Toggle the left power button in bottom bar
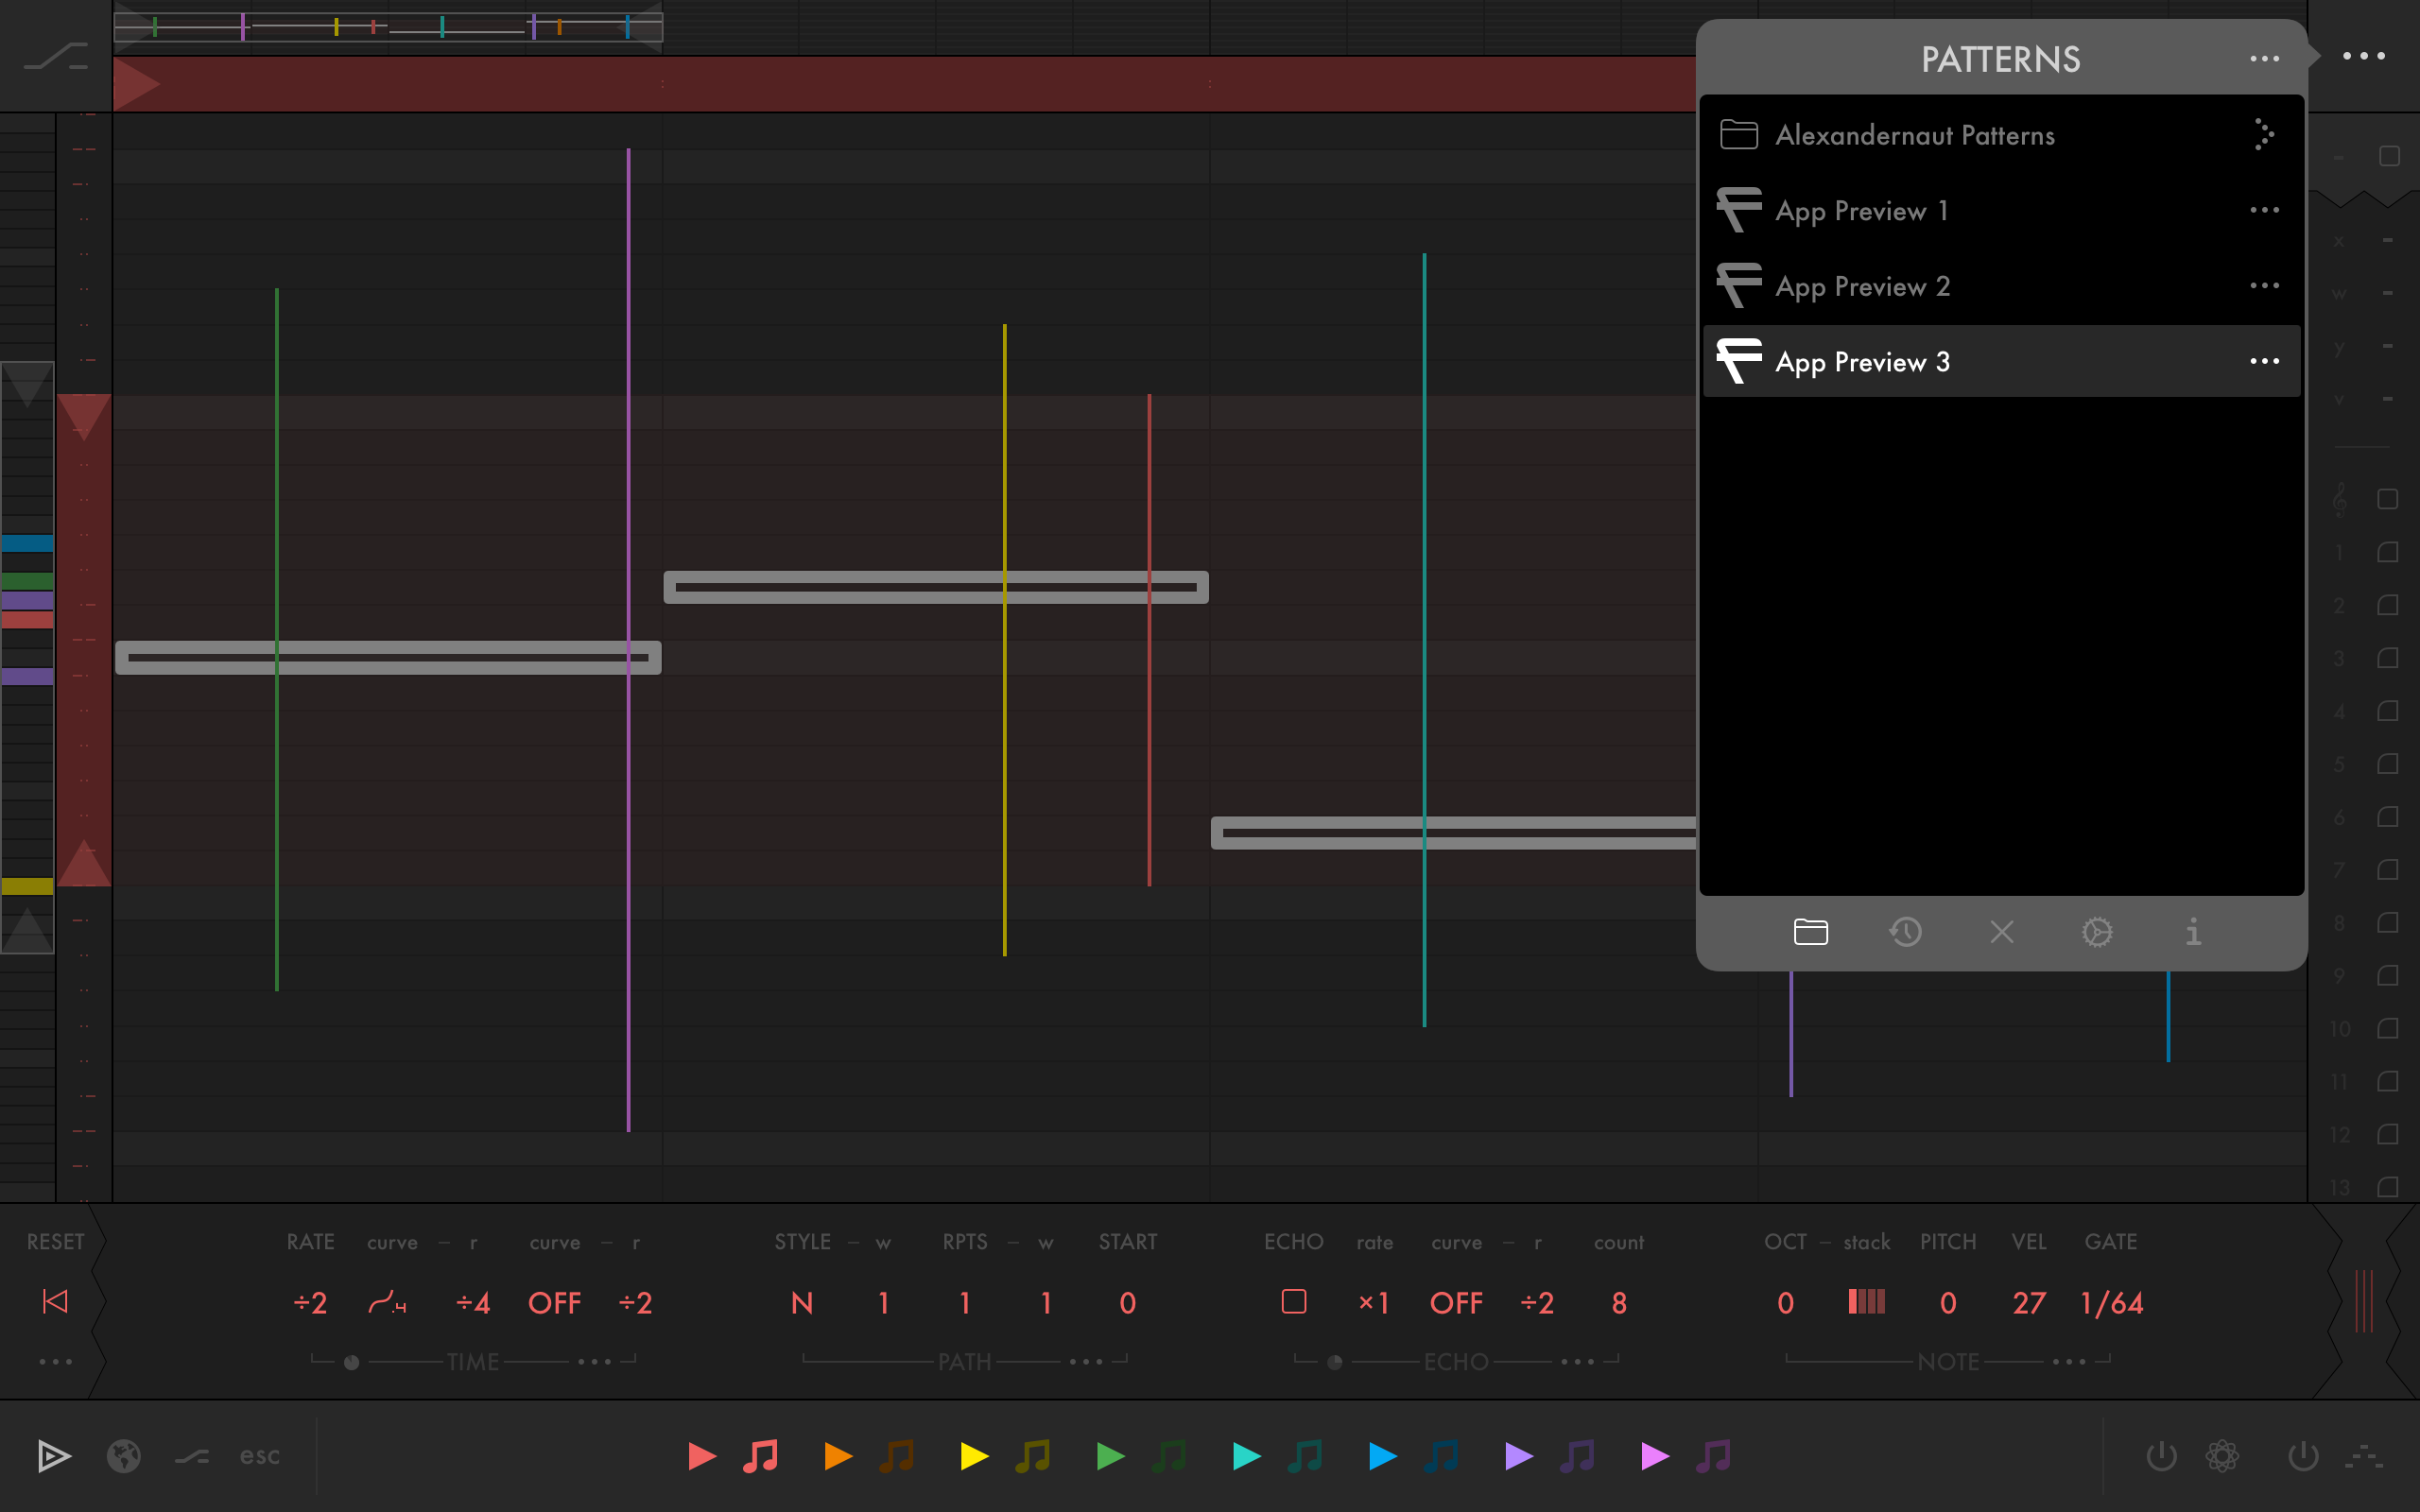 pos(2161,1456)
